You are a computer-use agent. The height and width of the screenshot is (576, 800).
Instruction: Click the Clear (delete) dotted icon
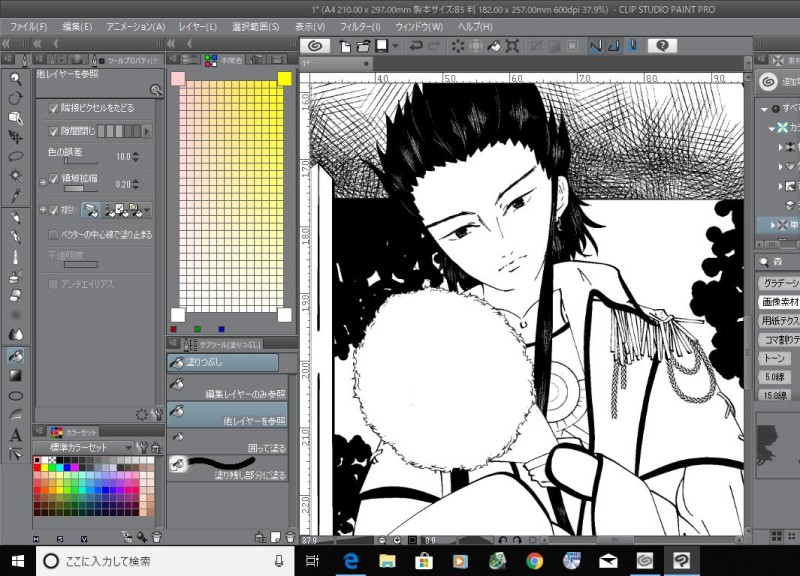pyautogui.click(x=458, y=46)
